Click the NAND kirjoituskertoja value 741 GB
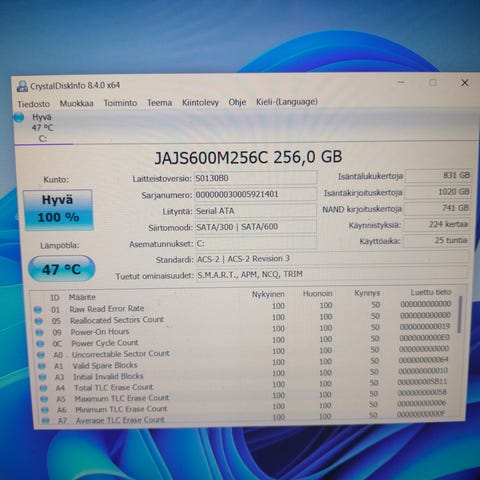 click(437, 208)
